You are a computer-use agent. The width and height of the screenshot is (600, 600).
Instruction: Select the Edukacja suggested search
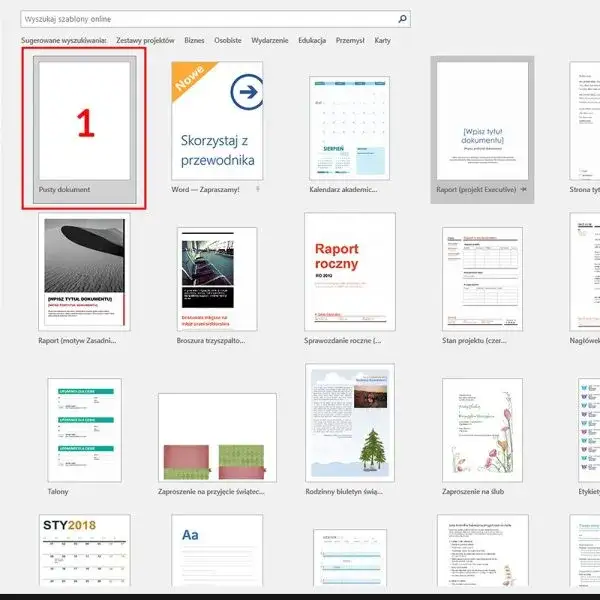click(312, 40)
